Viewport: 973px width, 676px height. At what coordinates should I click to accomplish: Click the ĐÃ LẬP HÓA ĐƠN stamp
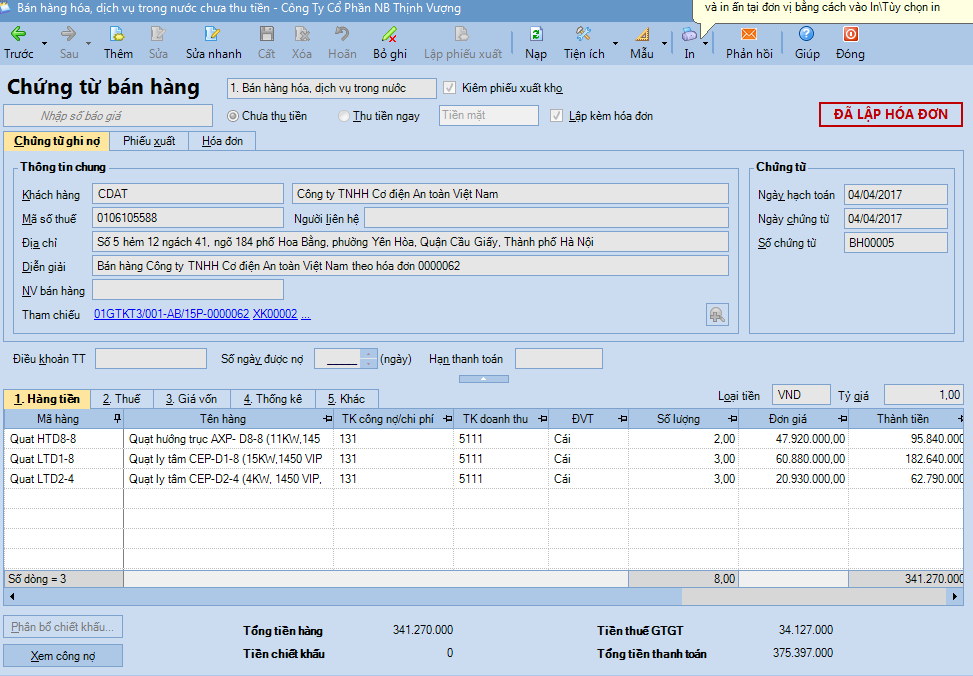pyautogui.click(x=890, y=114)
